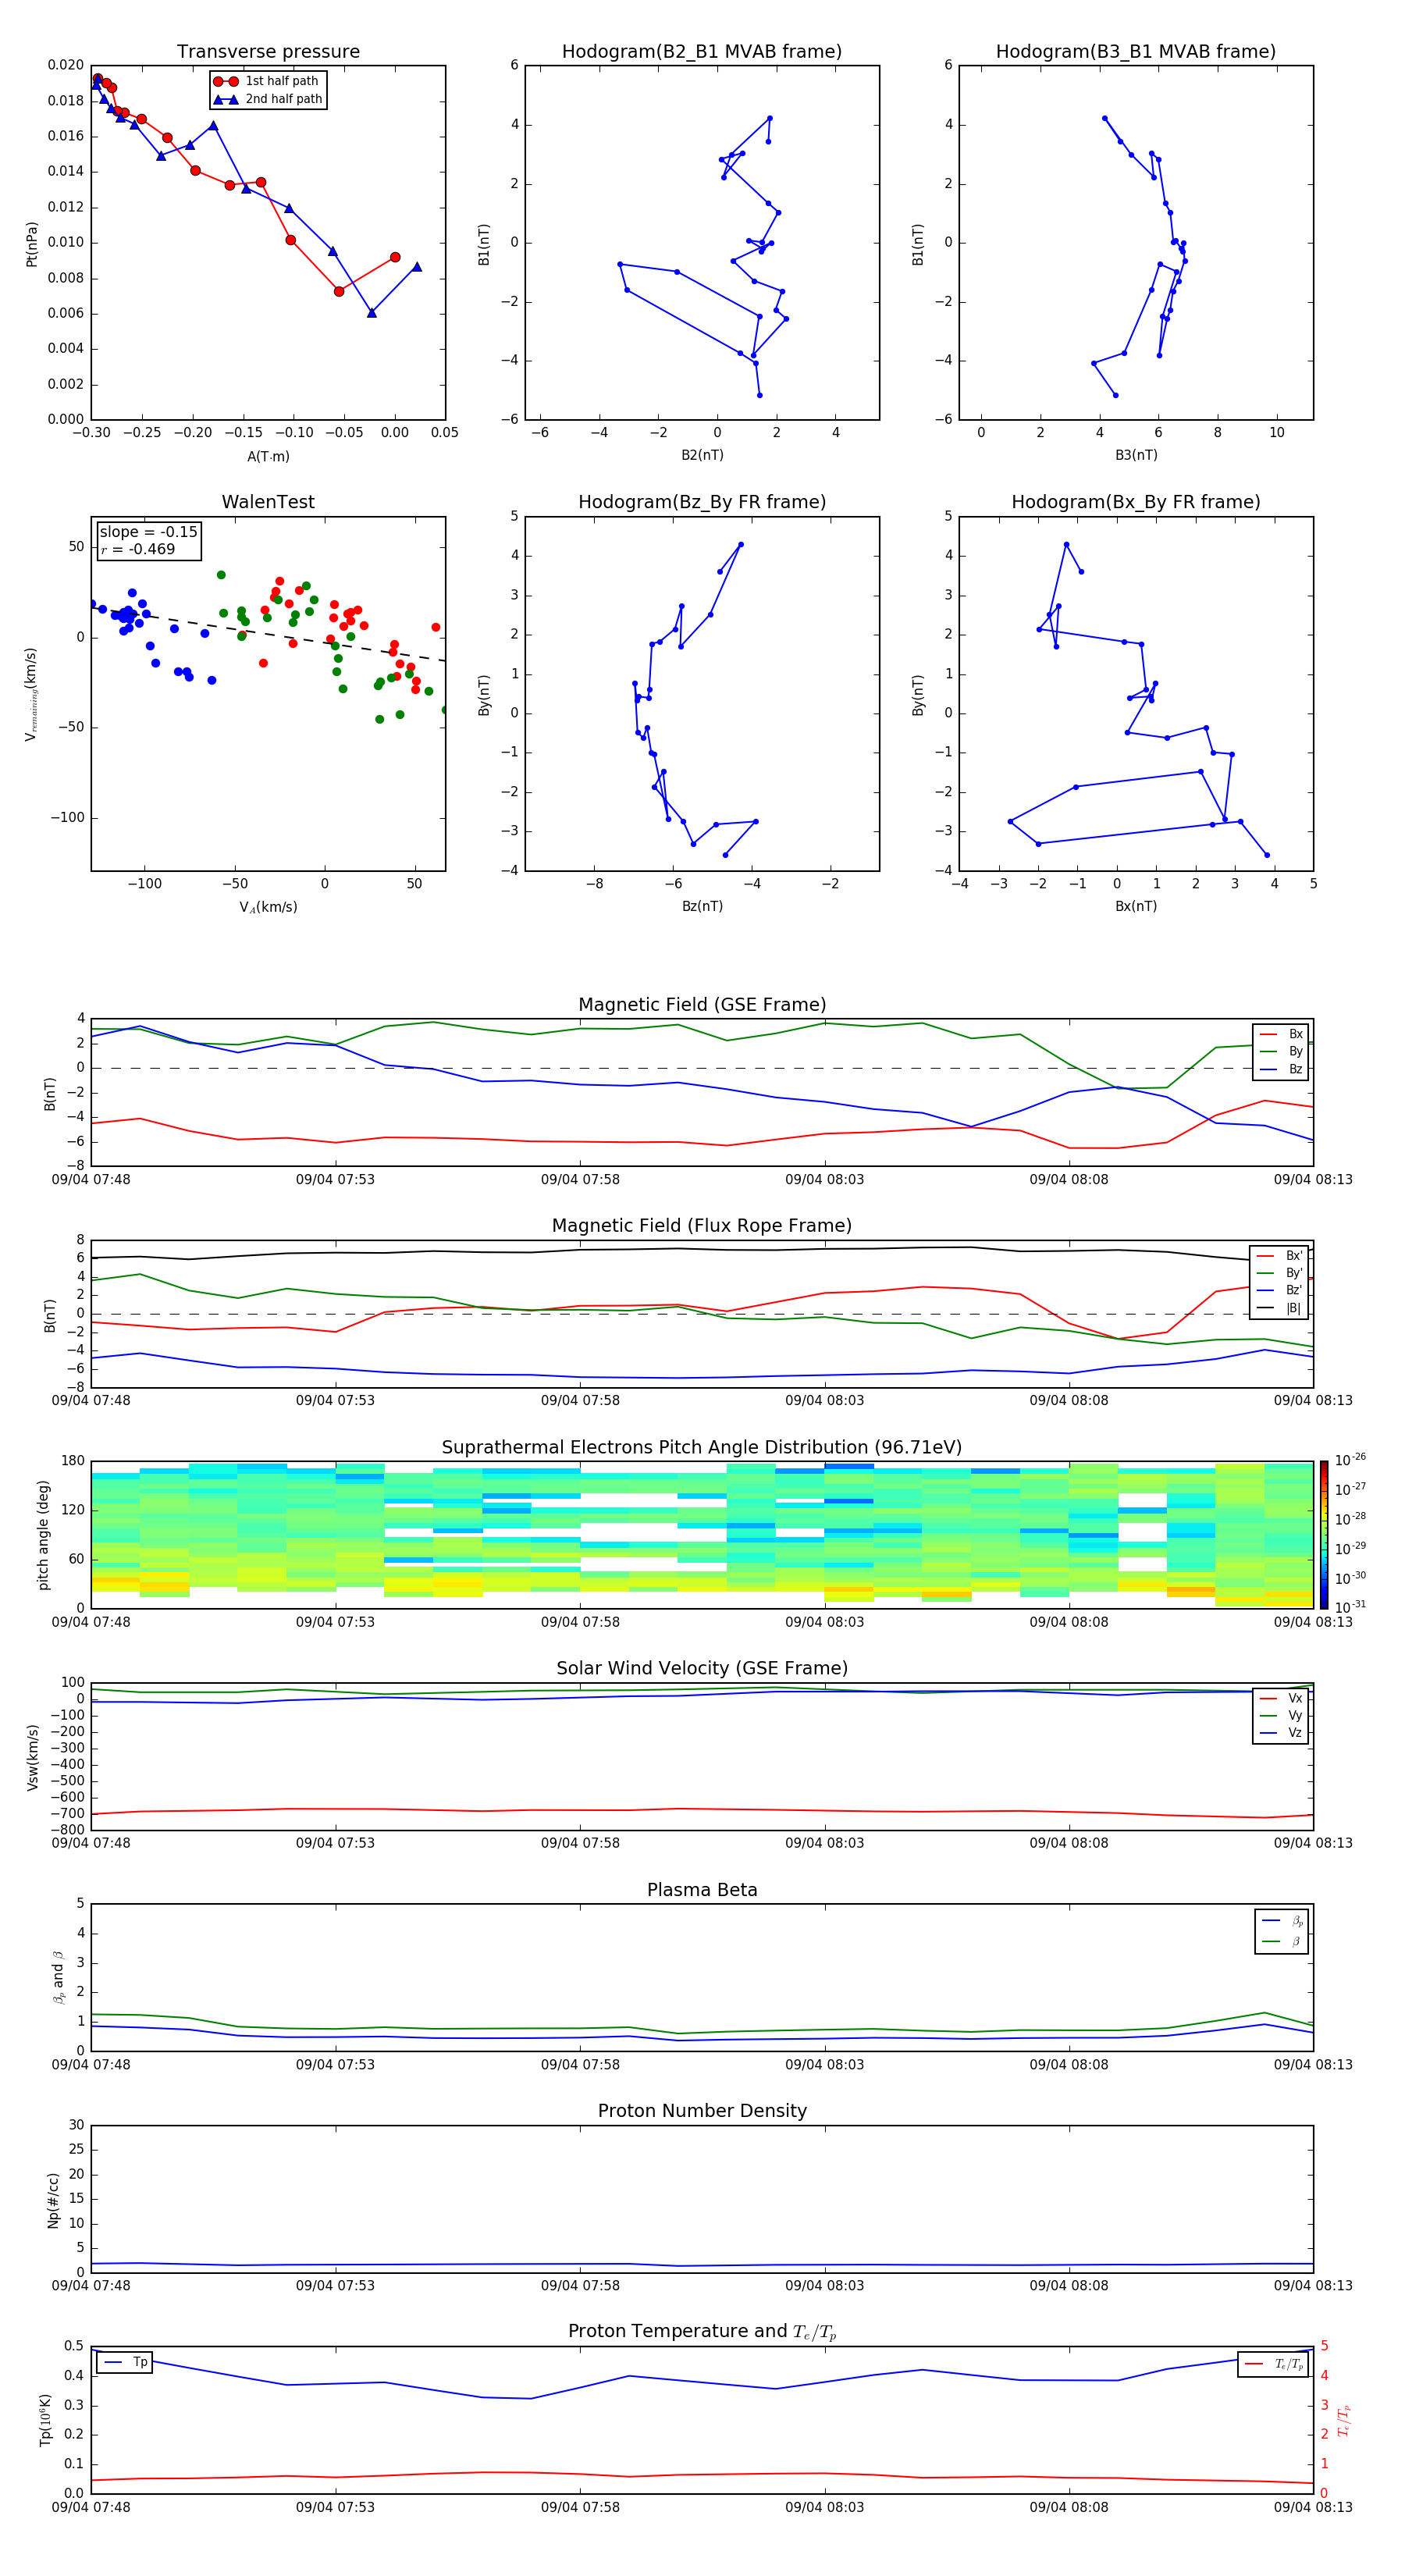Click the red Te/Tp legend entry

coord(1274,2364)
